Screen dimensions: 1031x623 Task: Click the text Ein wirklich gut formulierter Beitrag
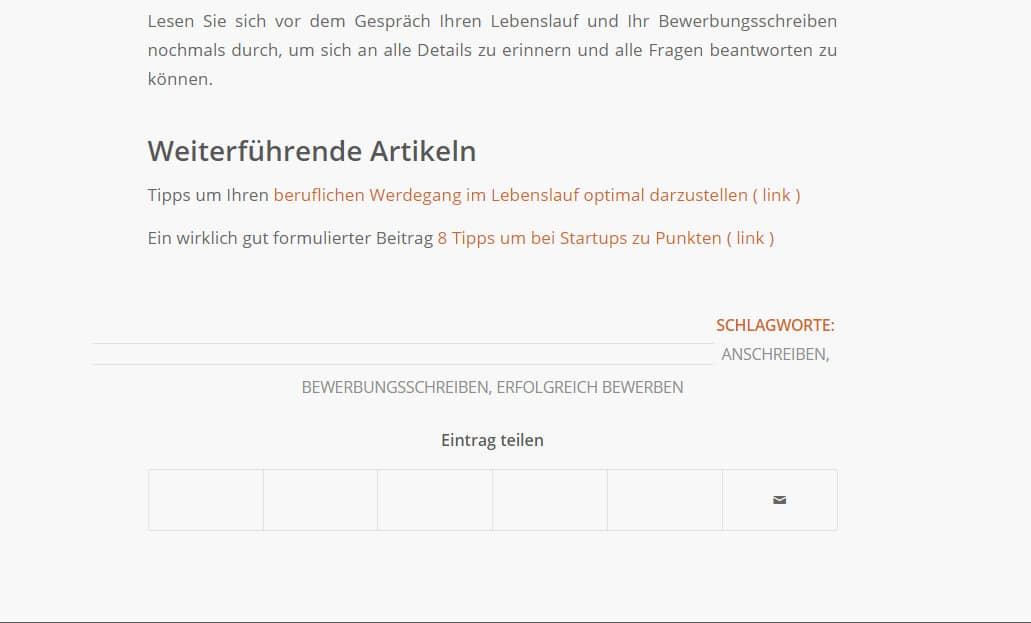[x=291, y=238]
